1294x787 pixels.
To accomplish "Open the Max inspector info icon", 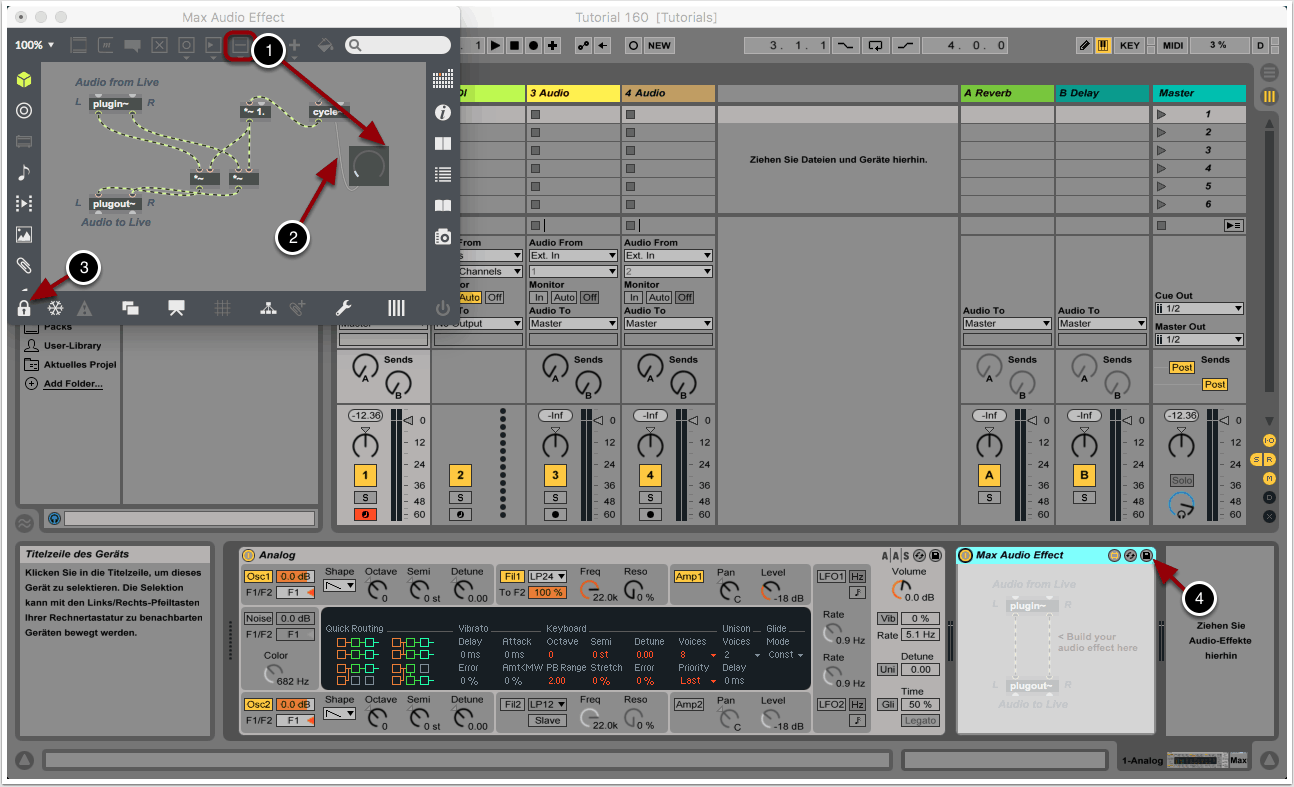I will click(x=443, y=113).
